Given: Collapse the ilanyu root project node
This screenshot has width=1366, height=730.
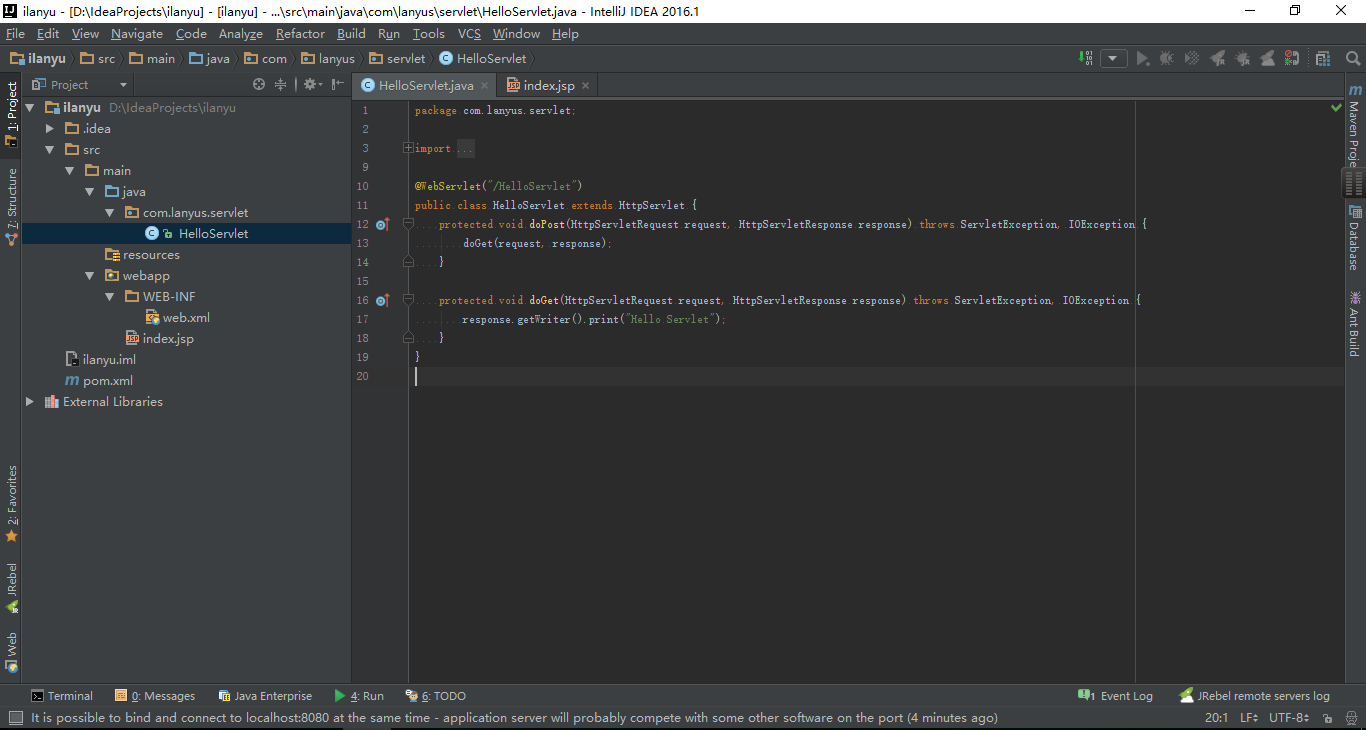Looking at the screenshot, I should pyautogui.click(x=30, y=107).
